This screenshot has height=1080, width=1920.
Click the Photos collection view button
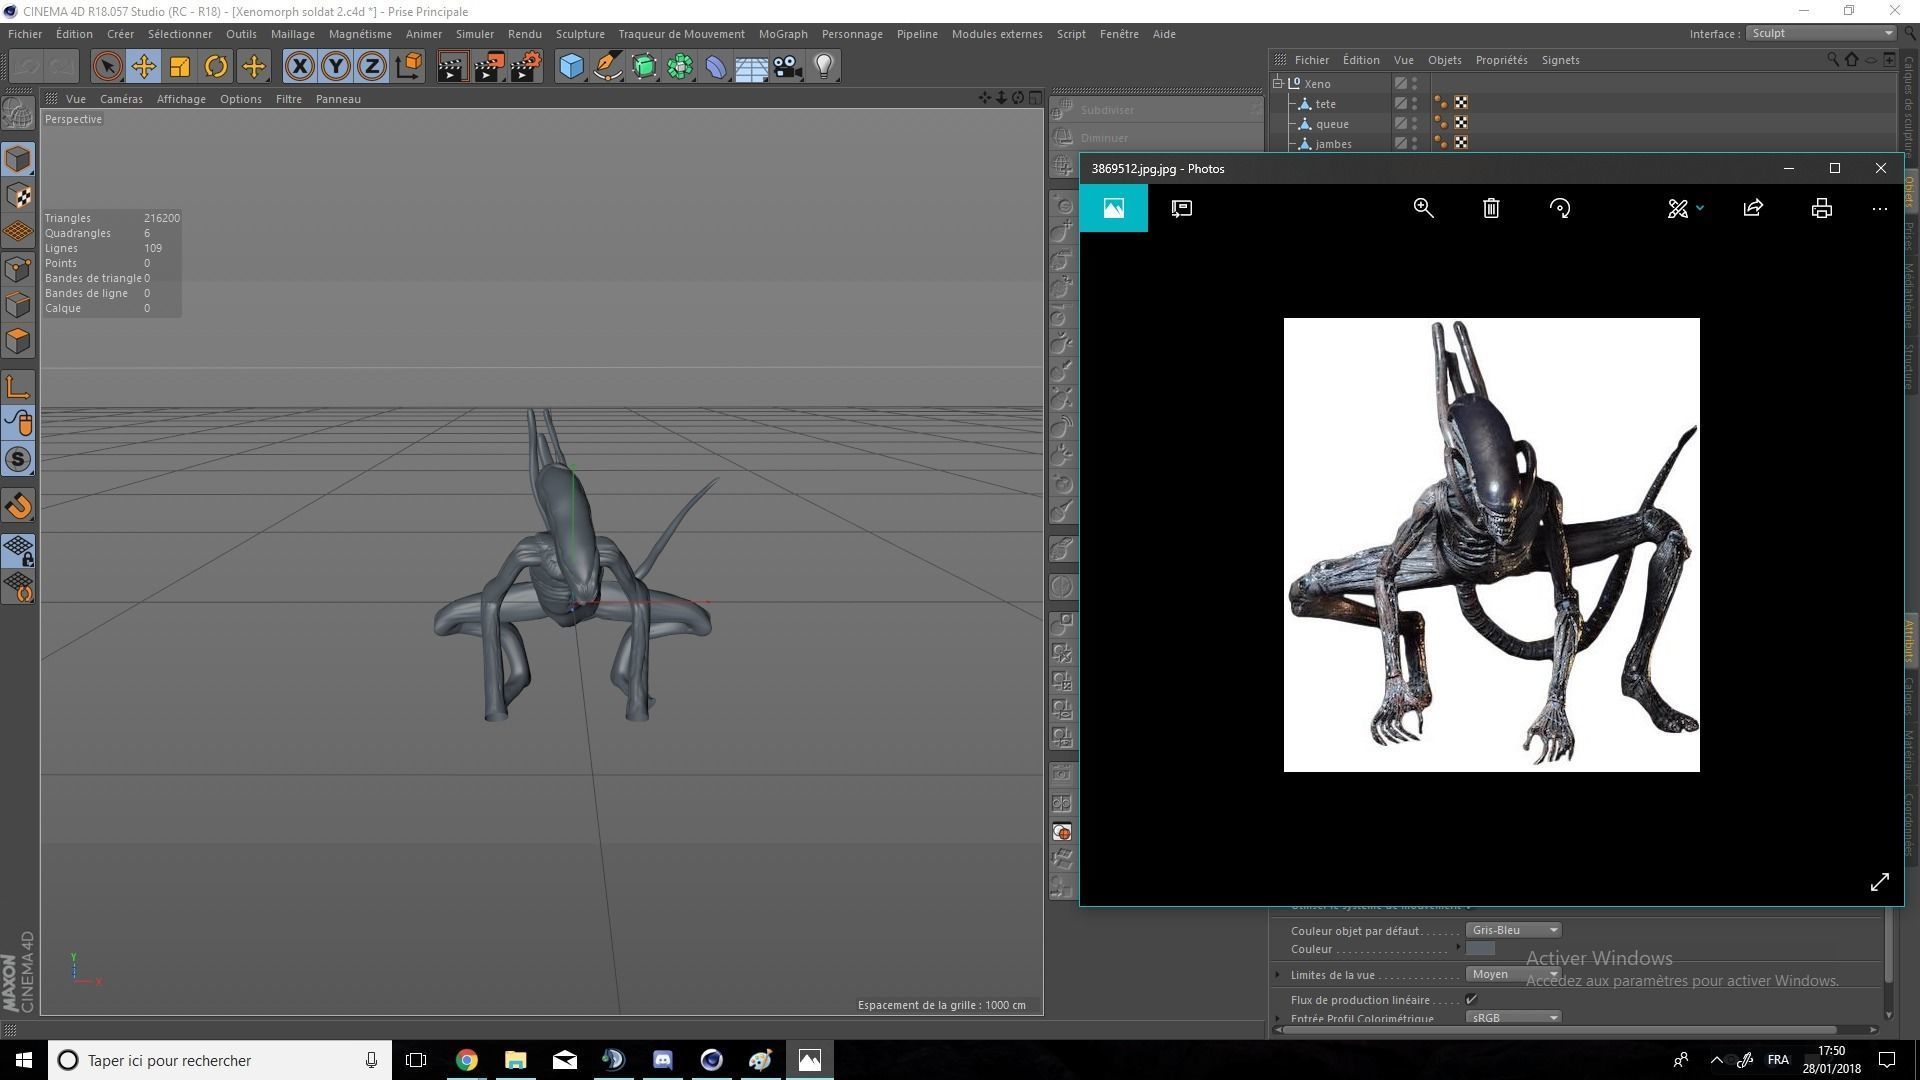[1114, 208]
